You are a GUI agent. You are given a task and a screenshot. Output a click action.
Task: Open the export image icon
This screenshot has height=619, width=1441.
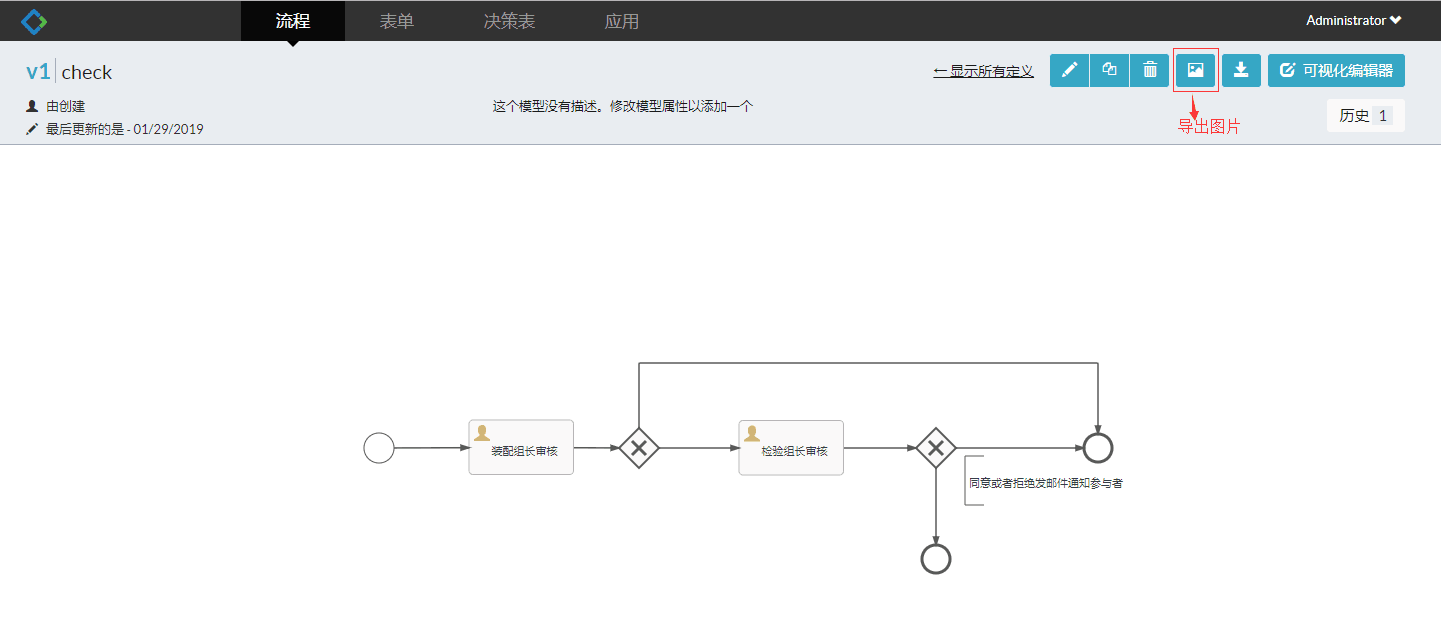(1195, 70)
